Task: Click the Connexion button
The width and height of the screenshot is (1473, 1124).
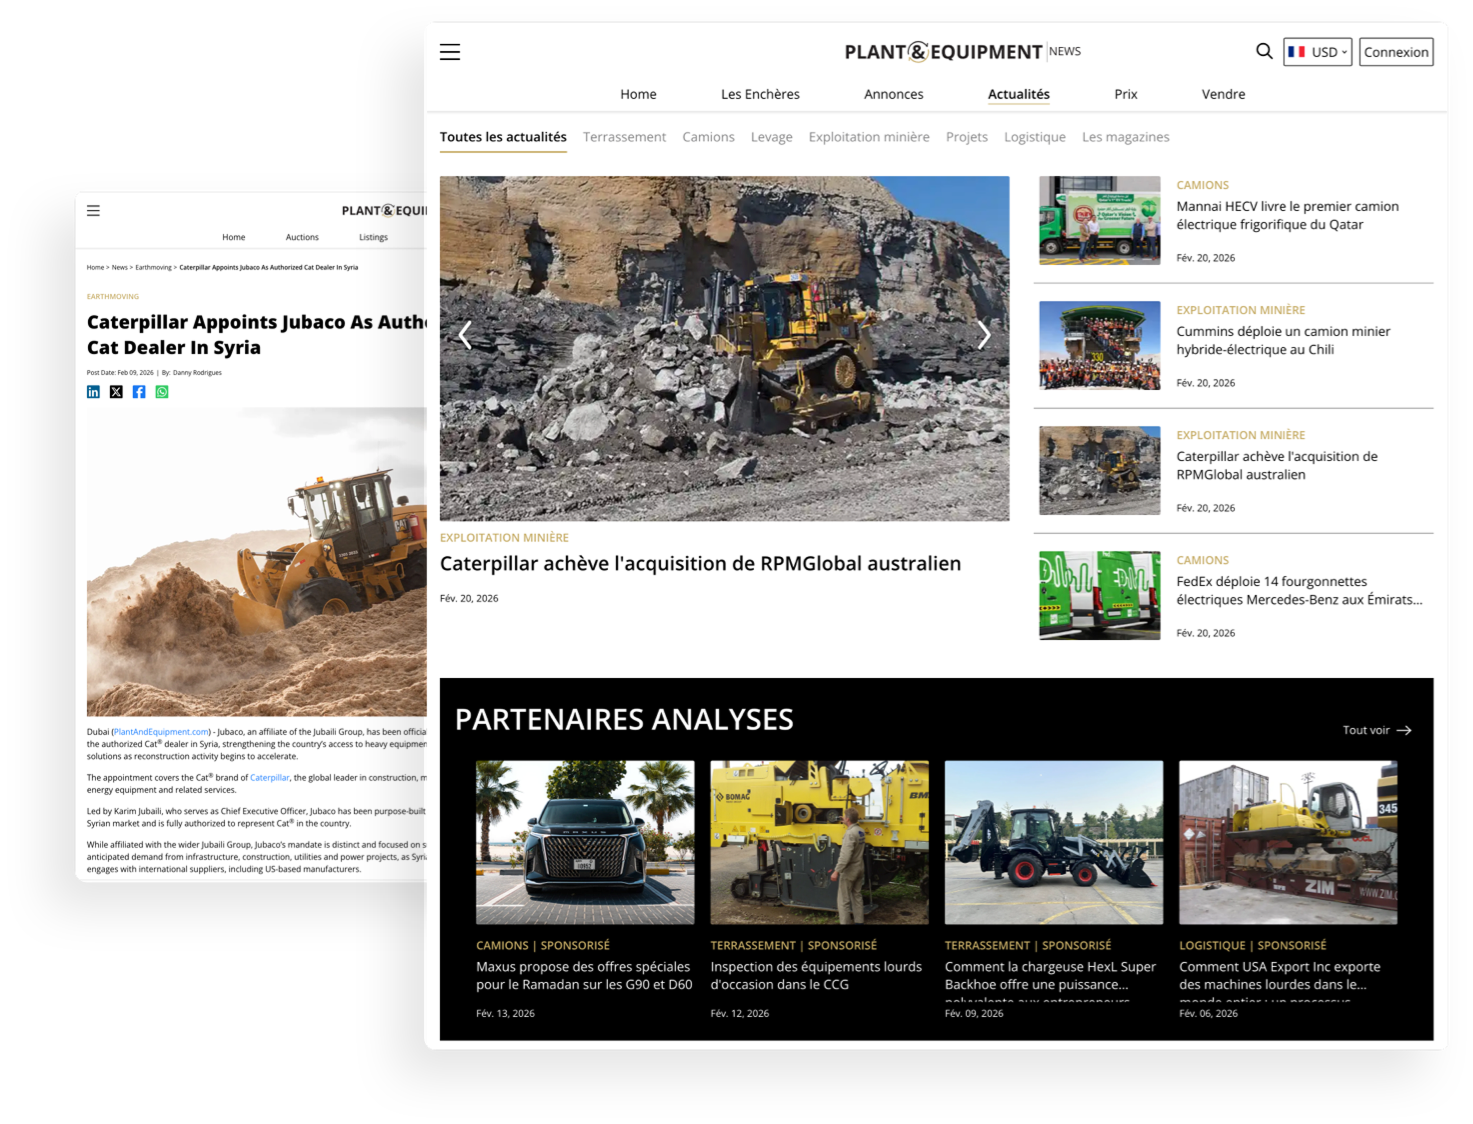Action: 1395,52
